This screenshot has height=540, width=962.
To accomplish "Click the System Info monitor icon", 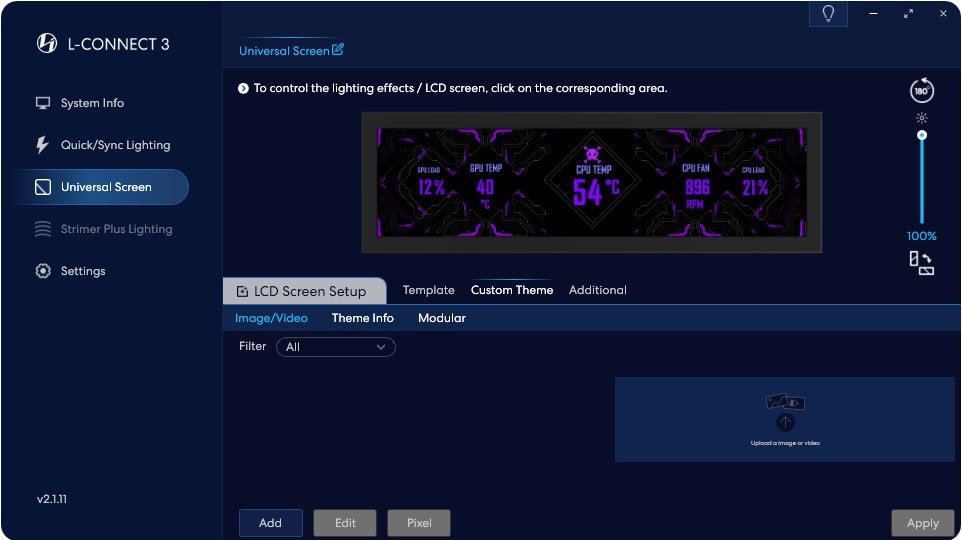I will [43, 103].
